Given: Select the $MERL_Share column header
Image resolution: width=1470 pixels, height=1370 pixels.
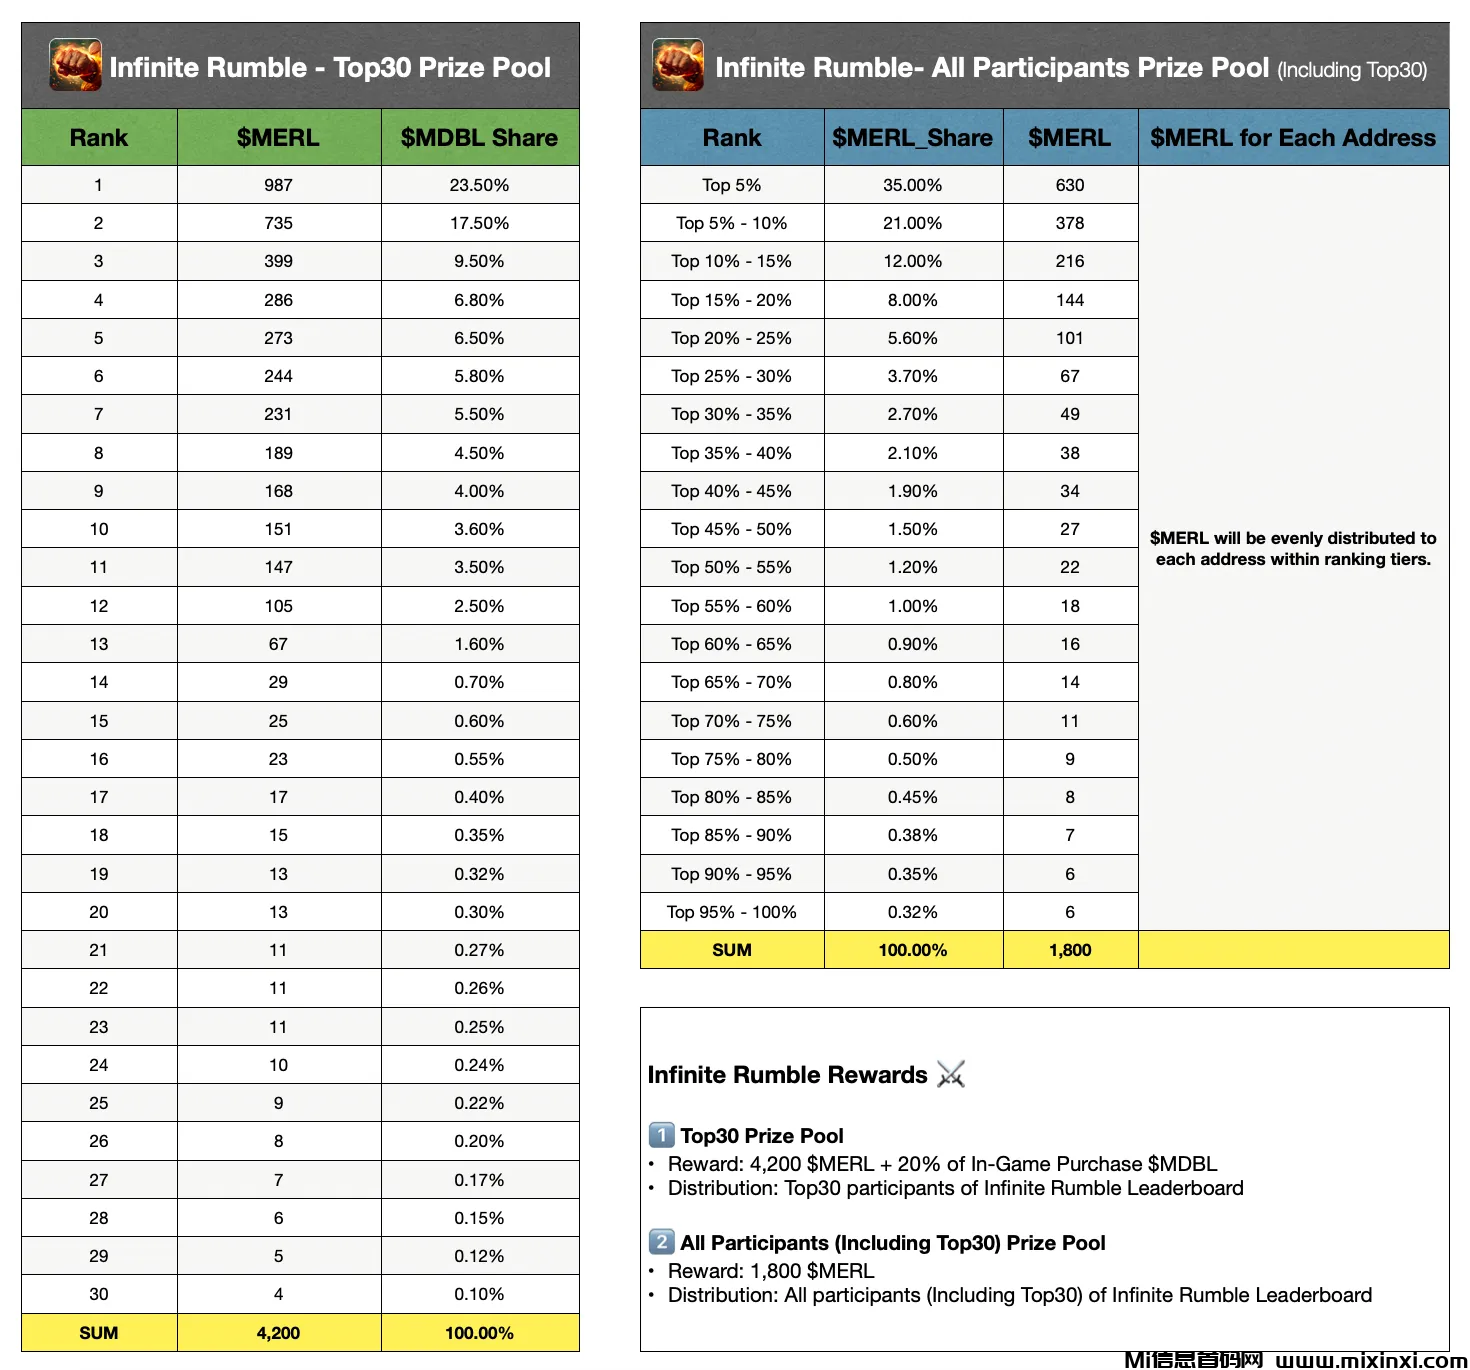Looking at the screenshot, I should [x=912, y=138].
